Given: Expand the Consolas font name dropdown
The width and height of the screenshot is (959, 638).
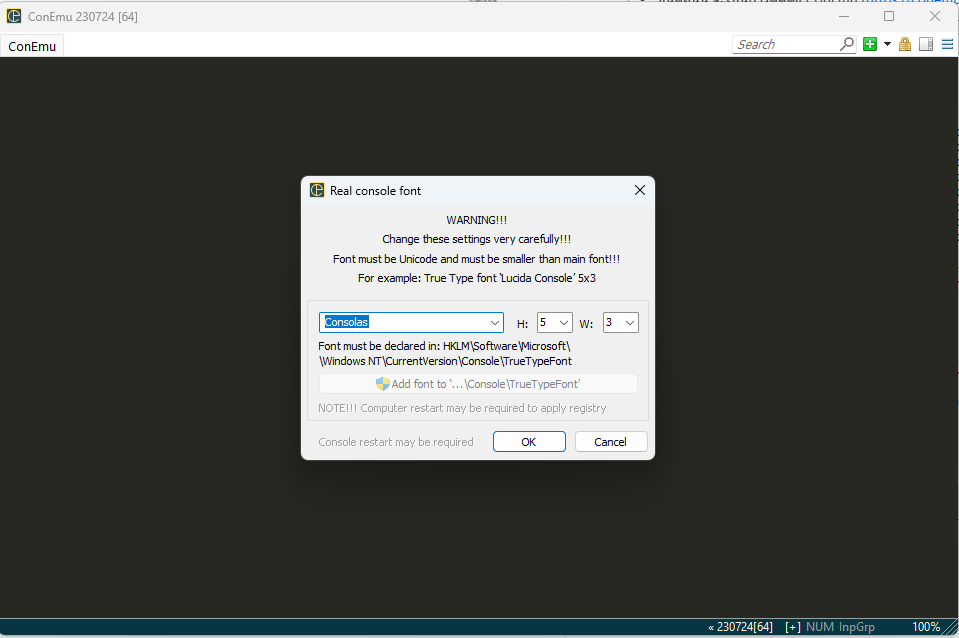Looking at the screenshot, I should point(495,323).
